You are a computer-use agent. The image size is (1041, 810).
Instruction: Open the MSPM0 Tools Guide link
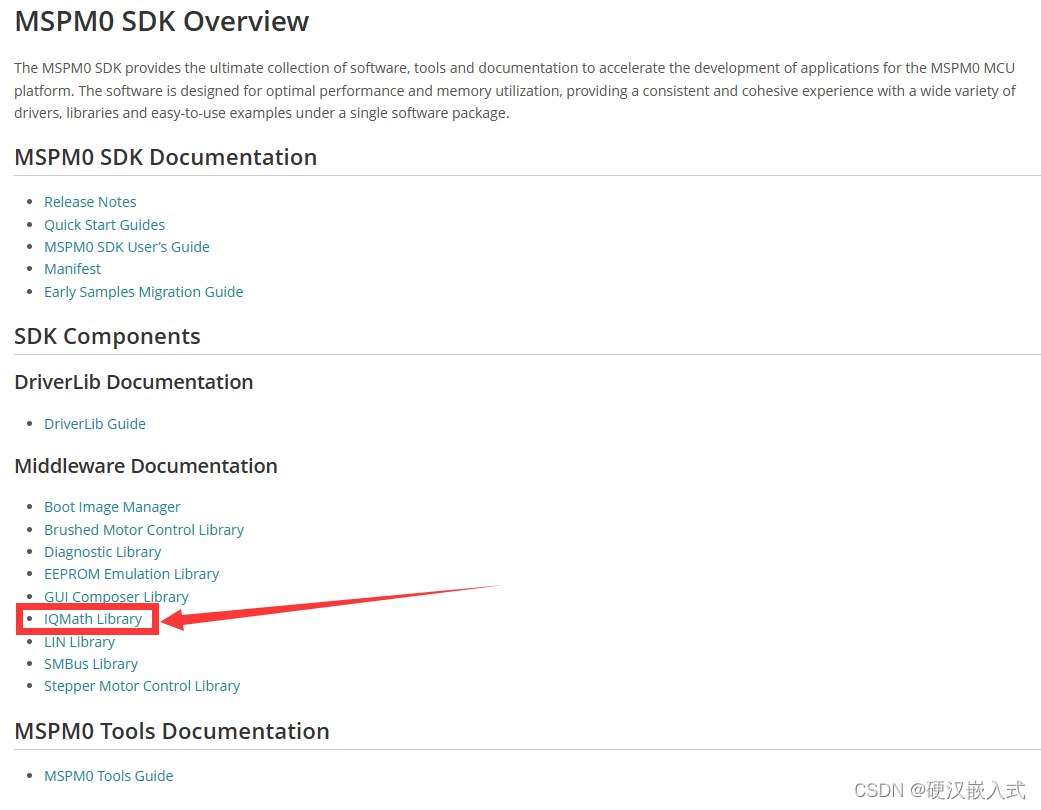point(109,776)
